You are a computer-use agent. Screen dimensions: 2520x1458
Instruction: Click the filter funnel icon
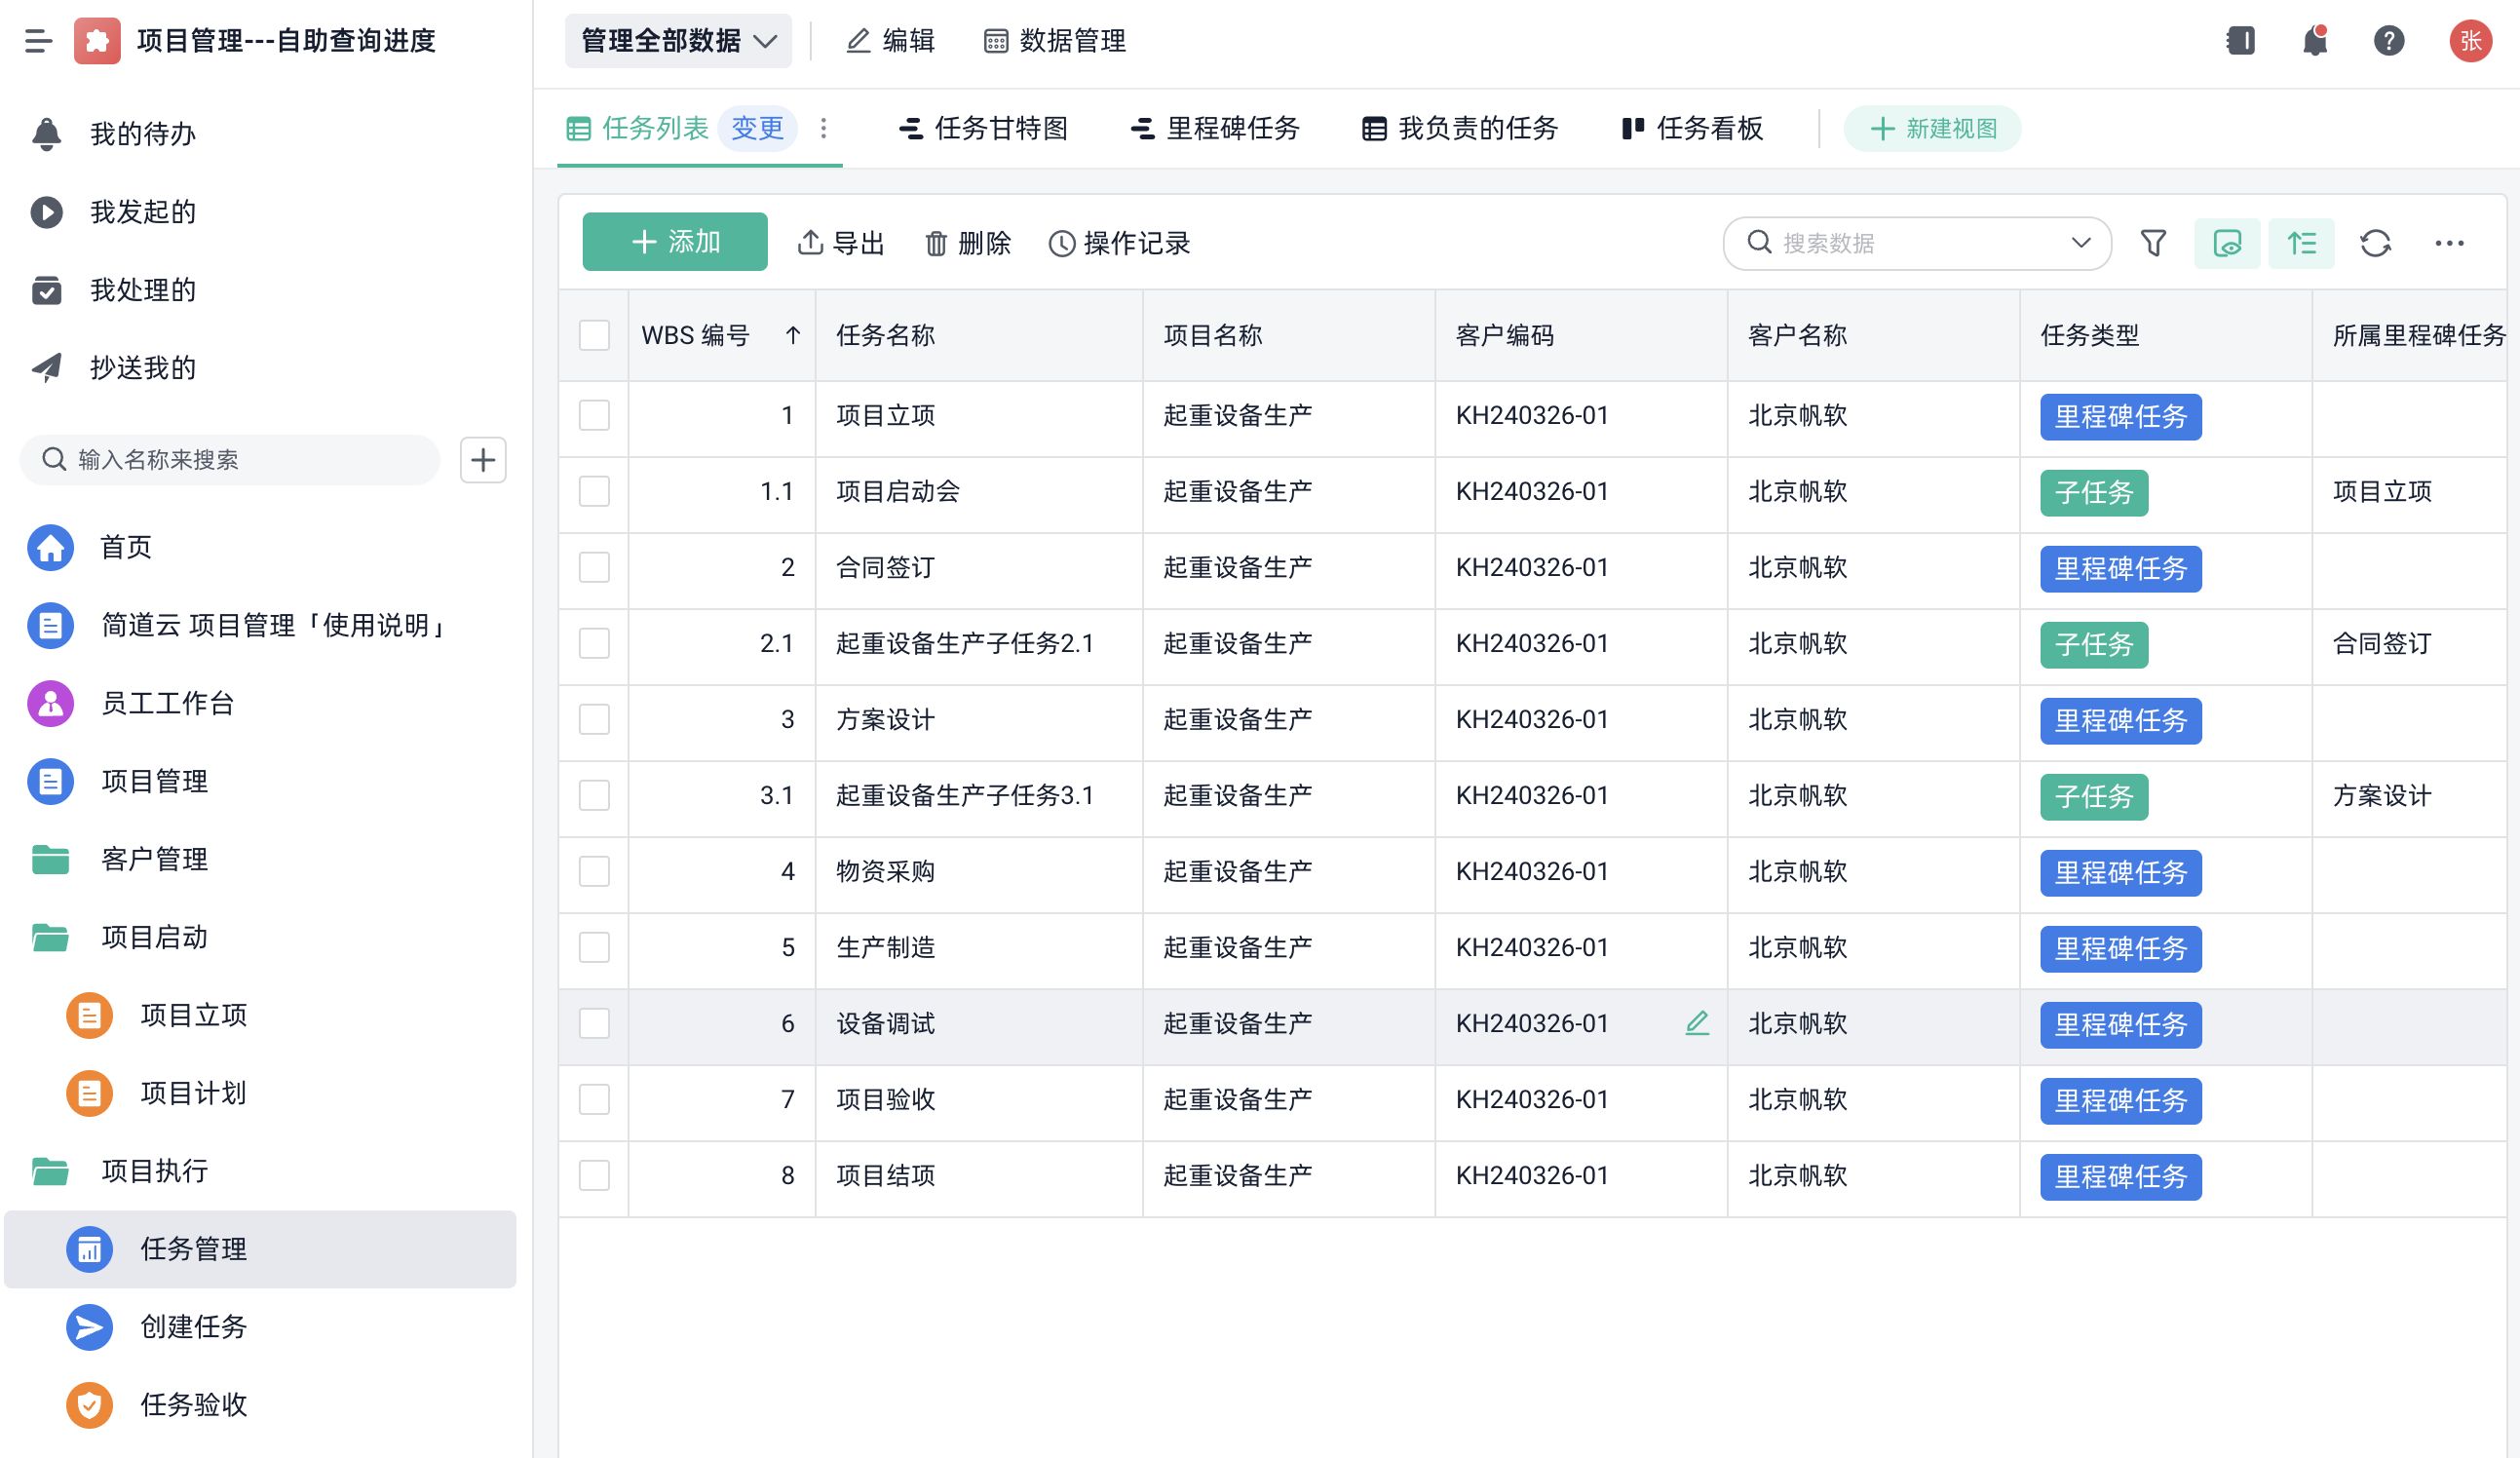tap(2153, 243)
